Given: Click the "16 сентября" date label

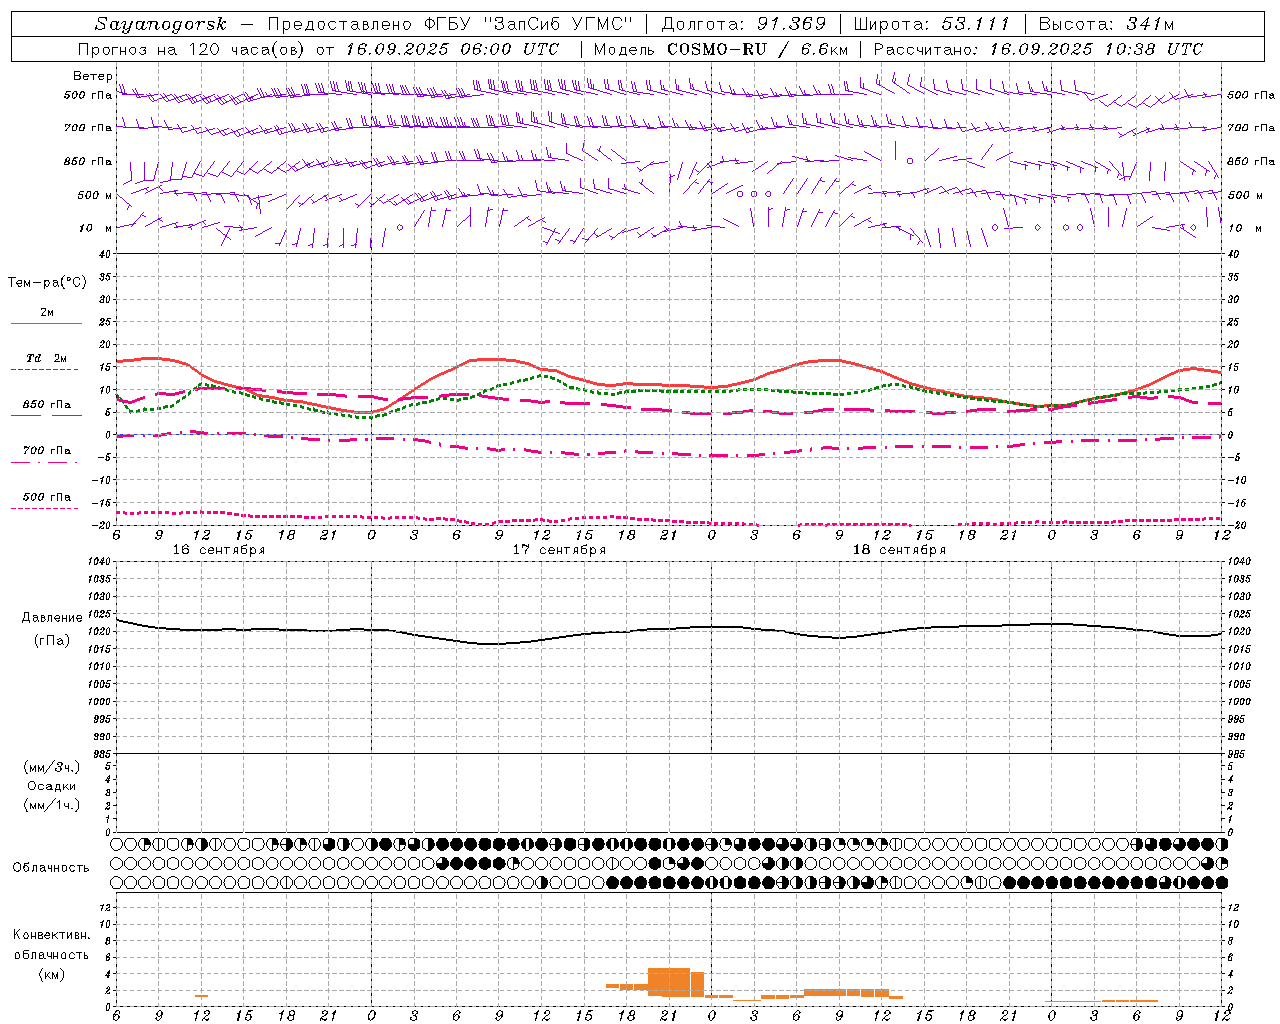Looking at the screenshot, I should 219,550.
